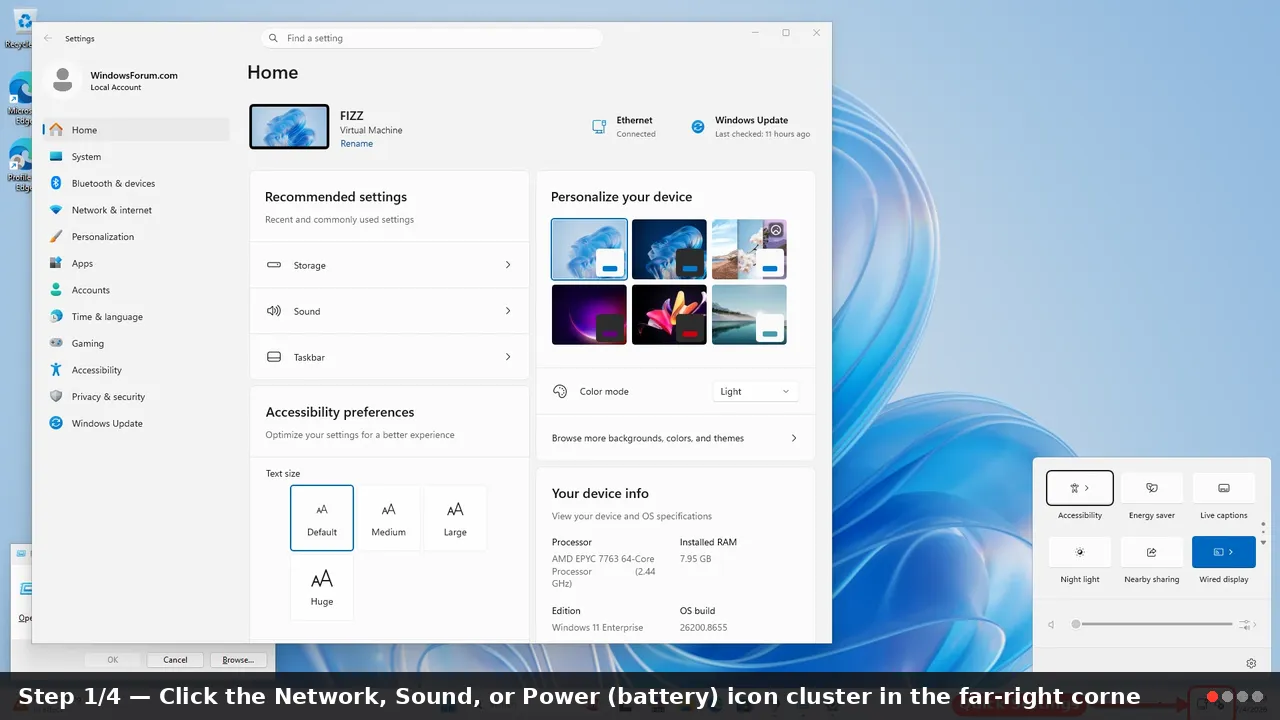Image resolution: width=1280 pixels, height=720 pixels.
Task: Click the Ethernet Connected status text
Action: point(635,127)
